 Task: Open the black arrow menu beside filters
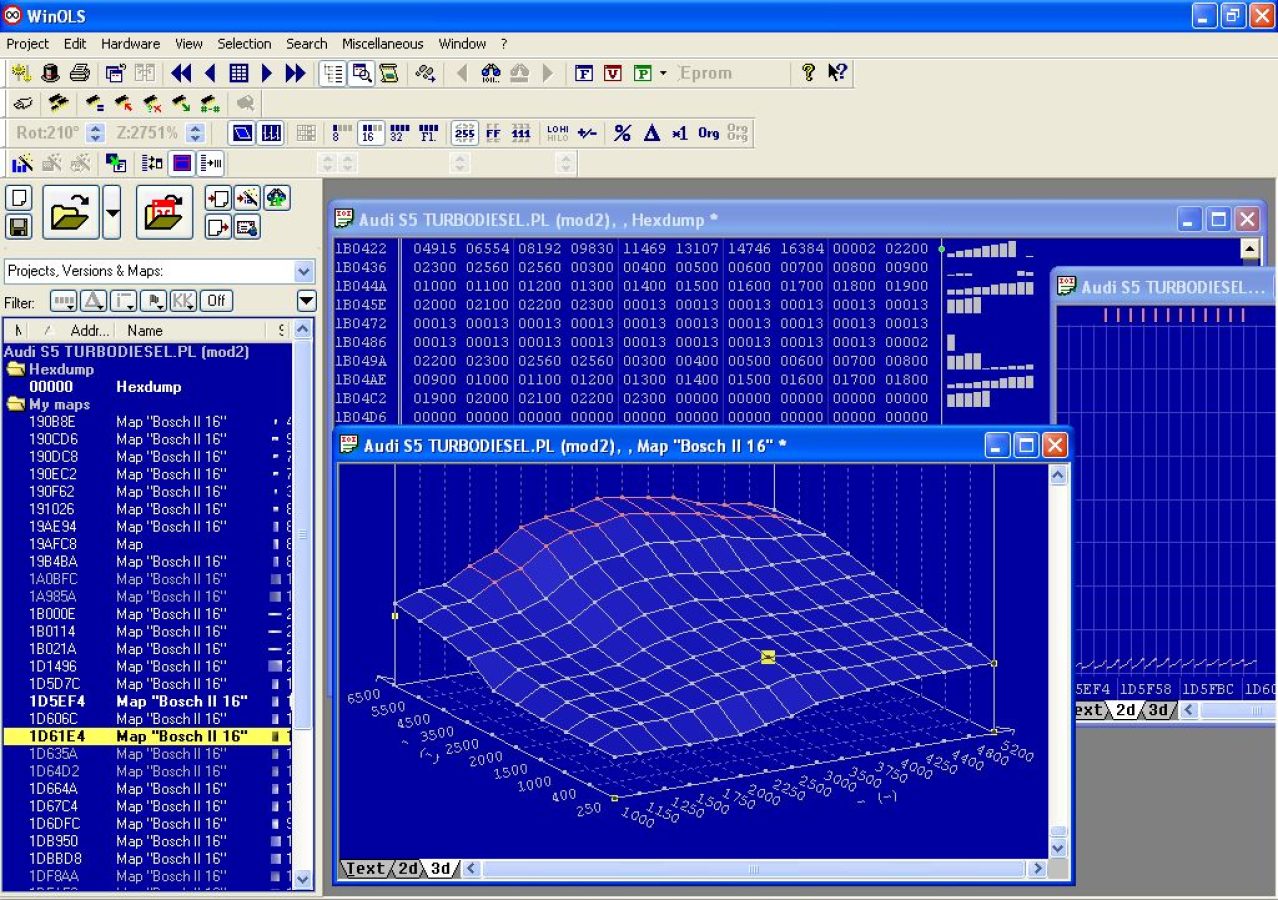306,301
